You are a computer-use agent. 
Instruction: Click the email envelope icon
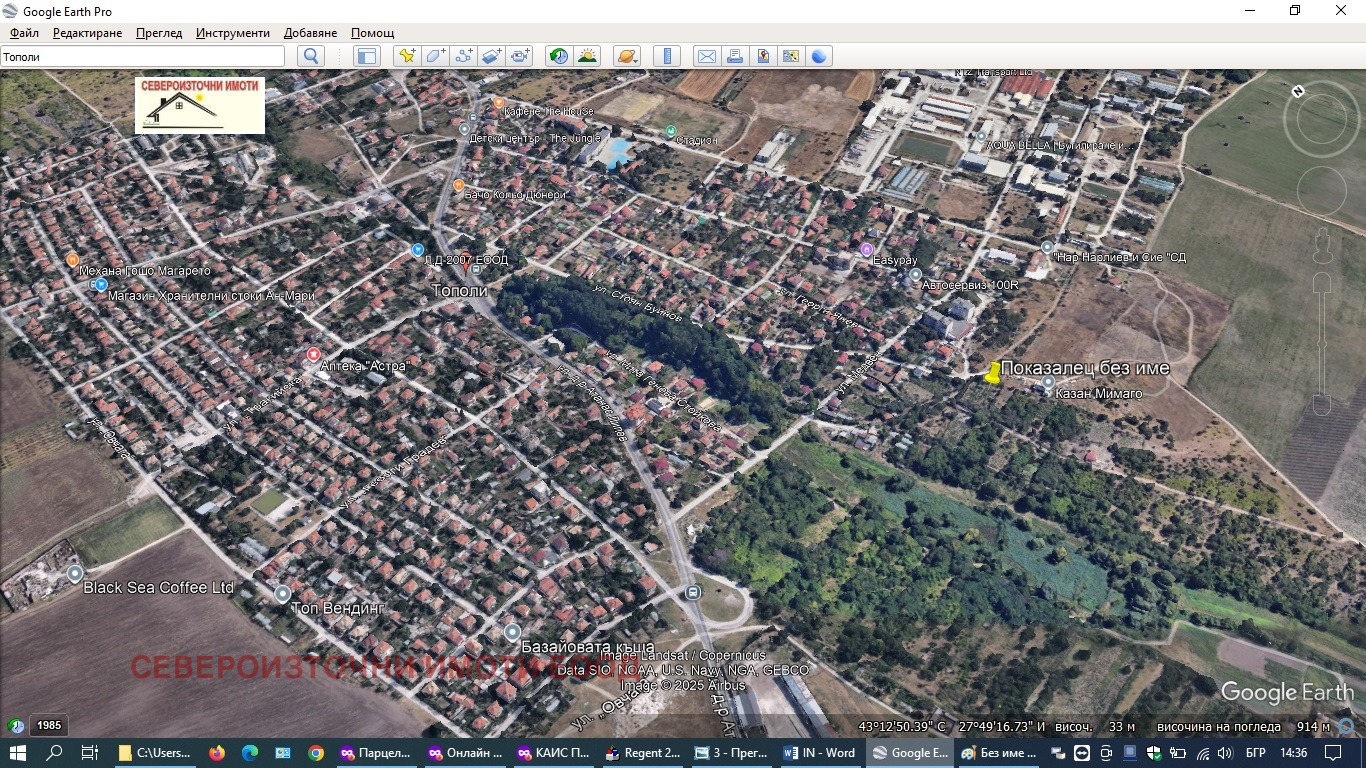pyautogui.click(x=706, y=56)
